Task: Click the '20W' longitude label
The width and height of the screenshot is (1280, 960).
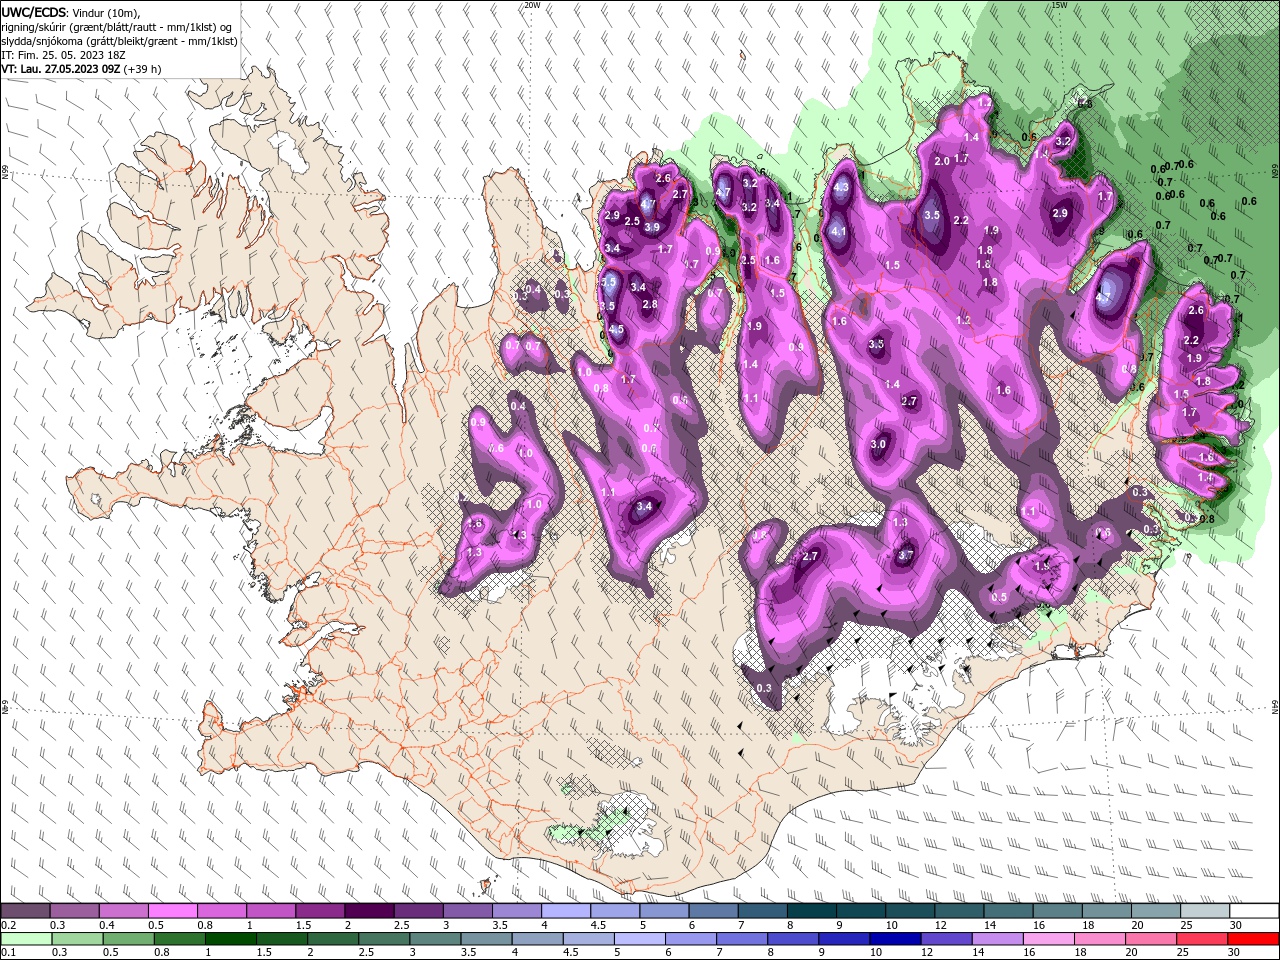Action: pos(532,5)
